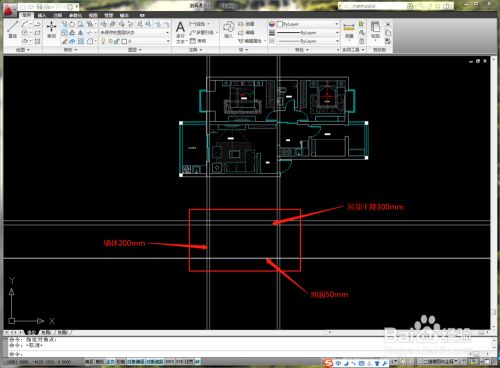Click the Linear dimension (线性) button

point(199,24)
